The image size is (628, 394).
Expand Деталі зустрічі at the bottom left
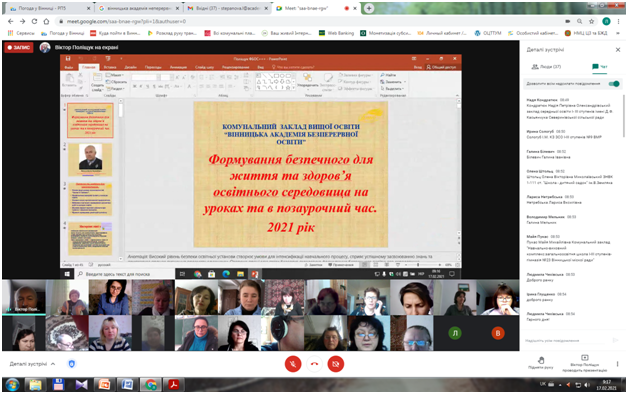[32, 364]
